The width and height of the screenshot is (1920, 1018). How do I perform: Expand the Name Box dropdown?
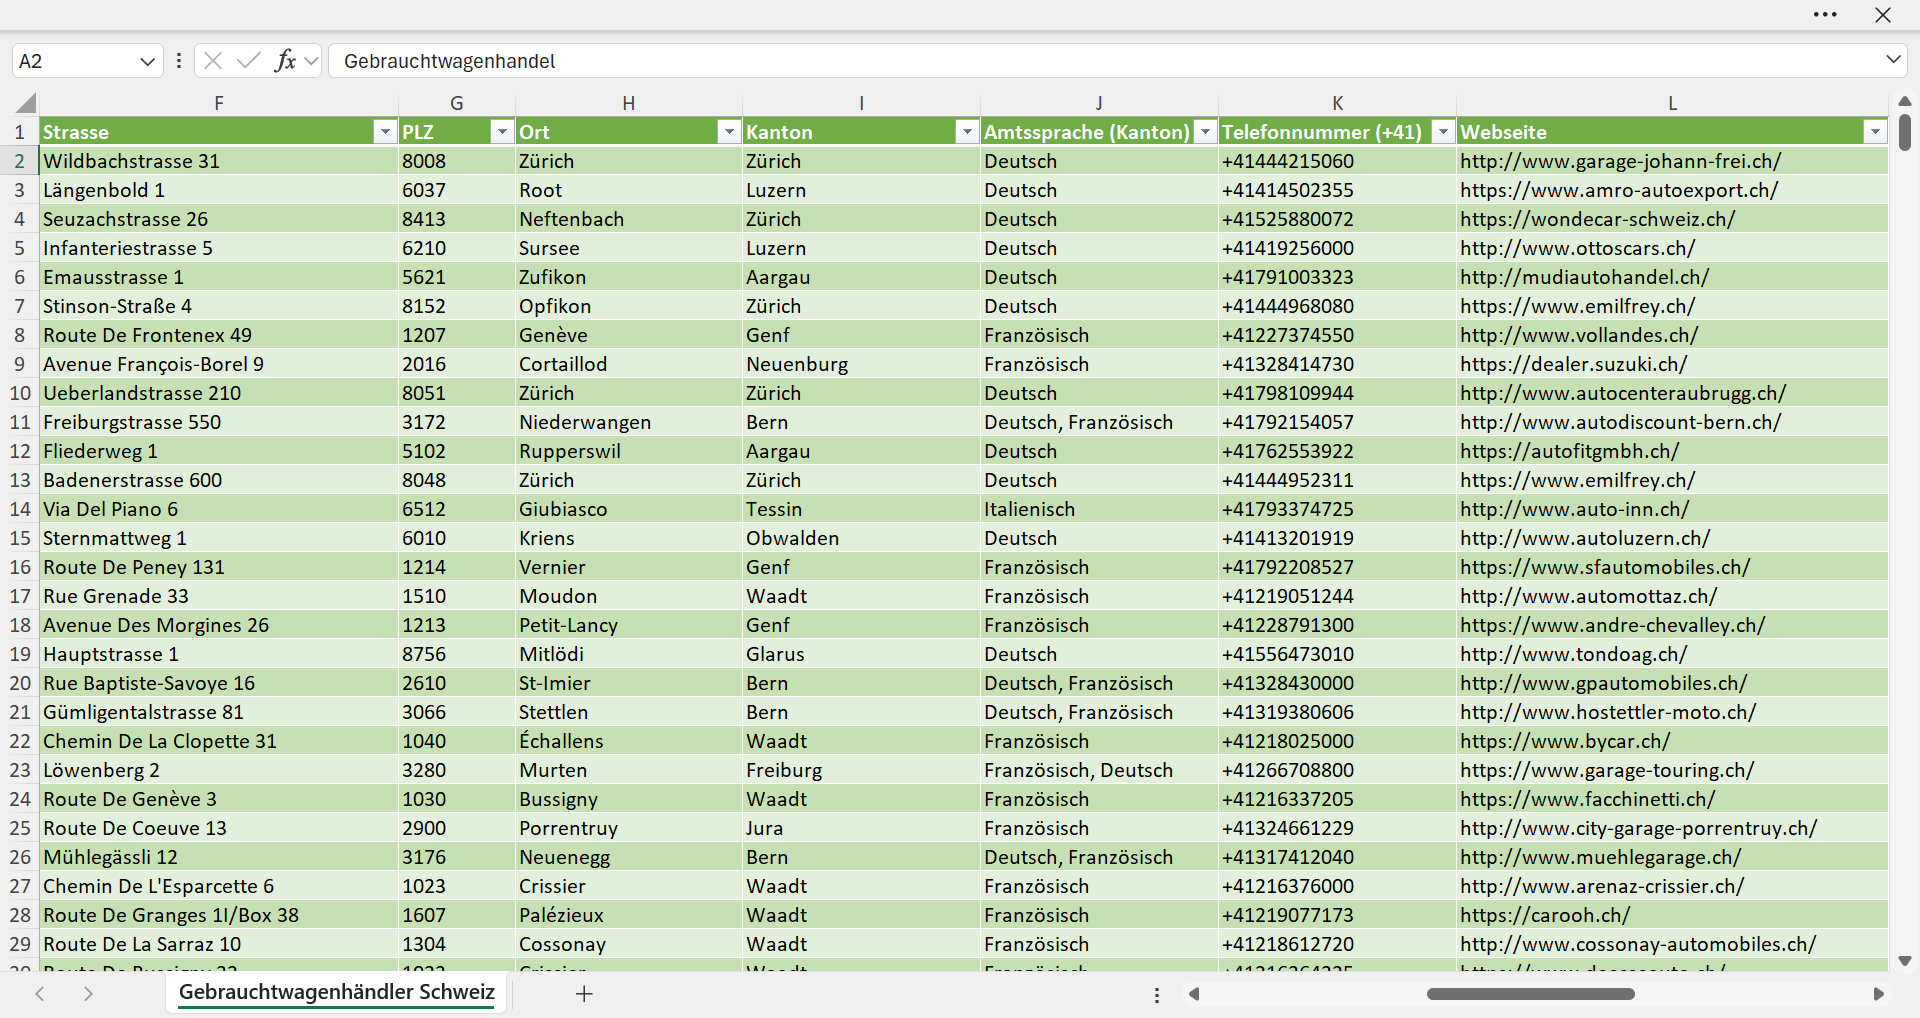click(x=147, y=61)
